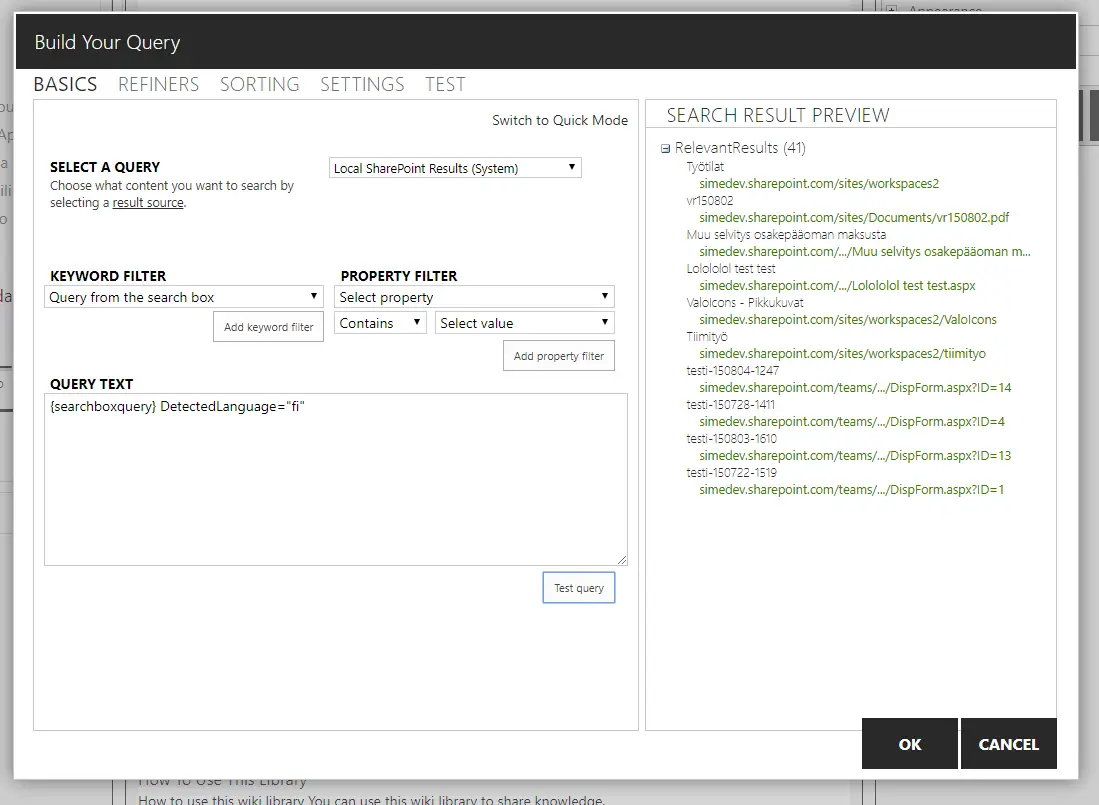Open the vr150802.pdf result URL
The image size is (1099, 805).
tap(854, 218)
